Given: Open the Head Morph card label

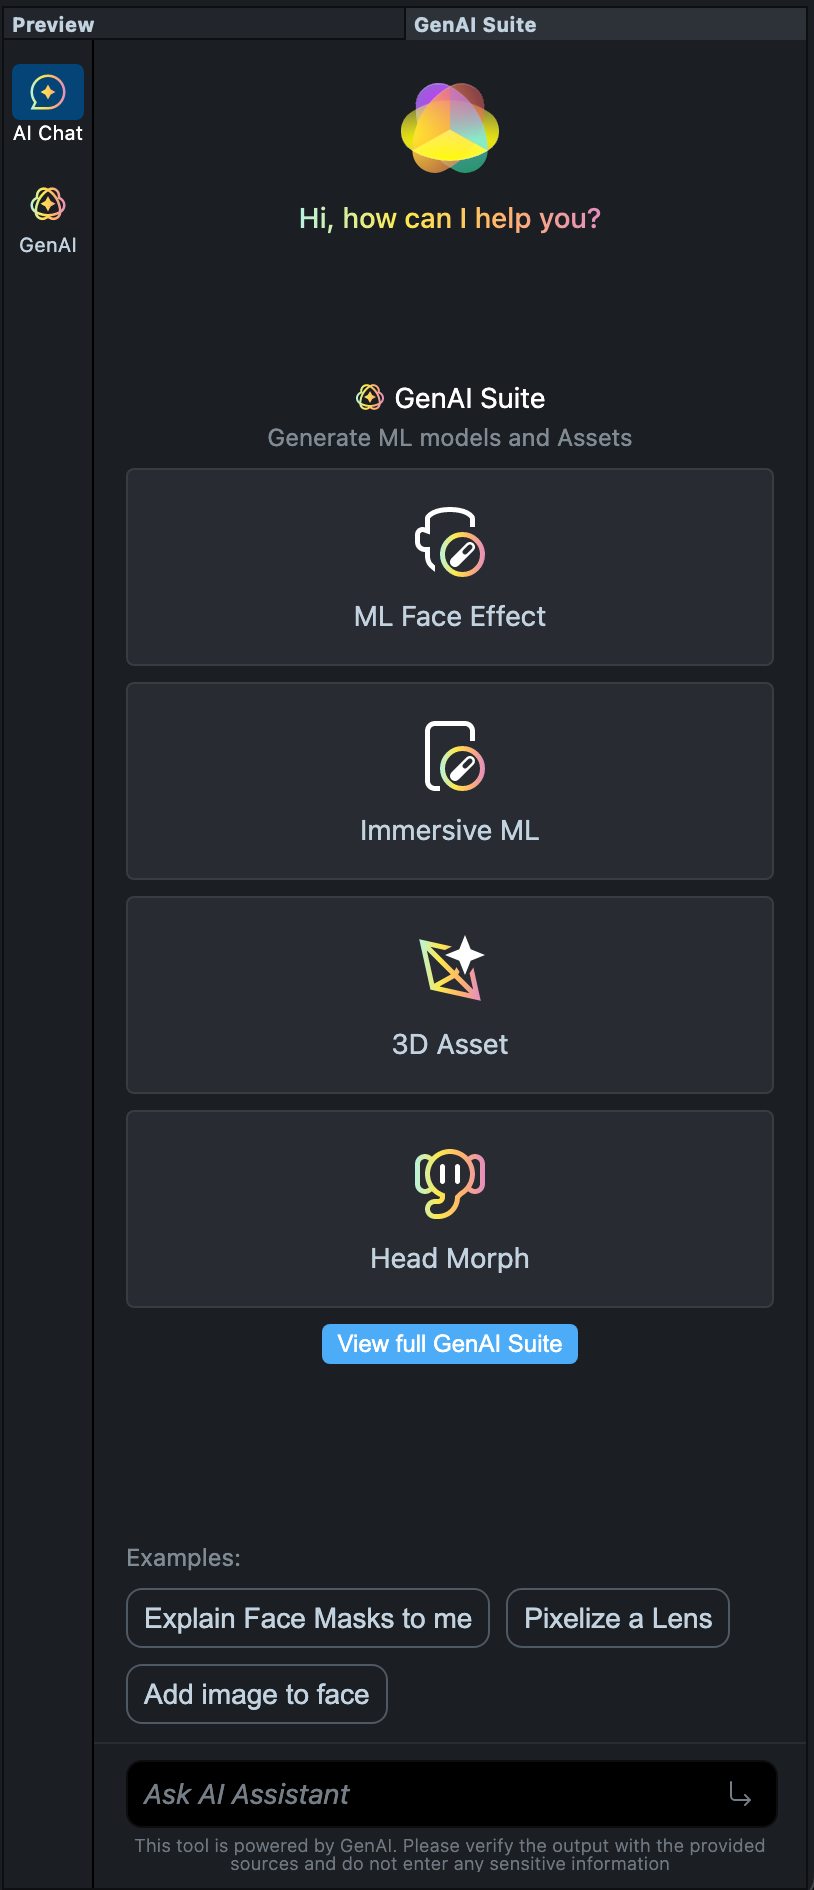Looking at the screenshot, I should 450,1258.
